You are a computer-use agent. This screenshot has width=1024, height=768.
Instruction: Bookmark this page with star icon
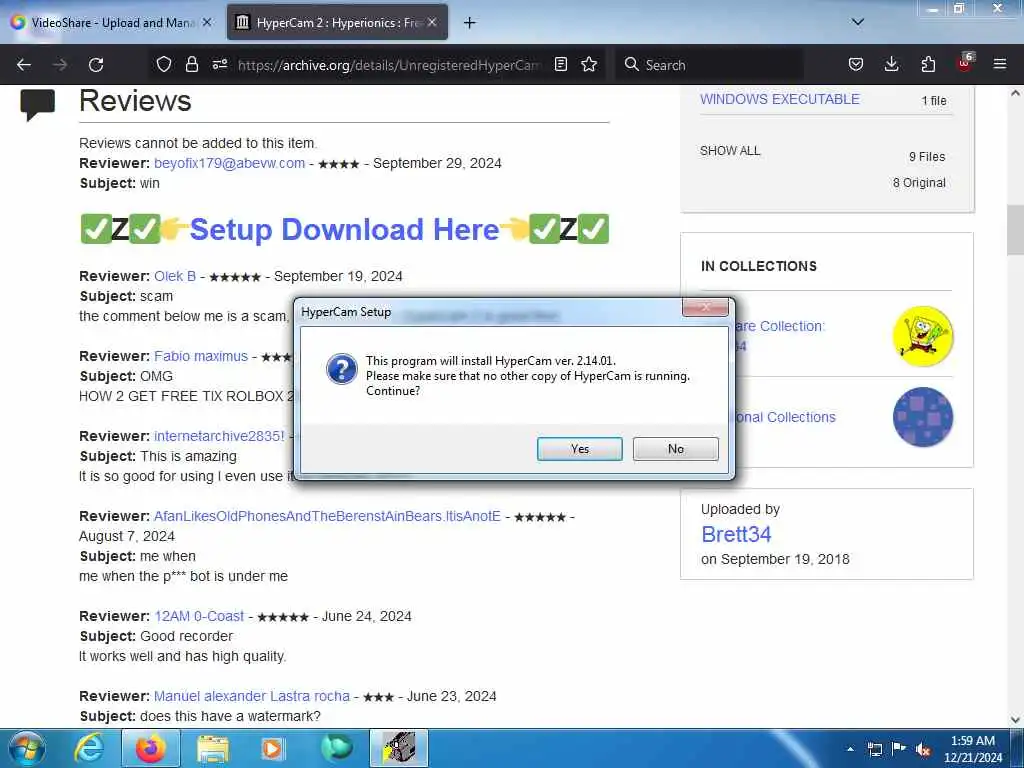coord(589,64)
